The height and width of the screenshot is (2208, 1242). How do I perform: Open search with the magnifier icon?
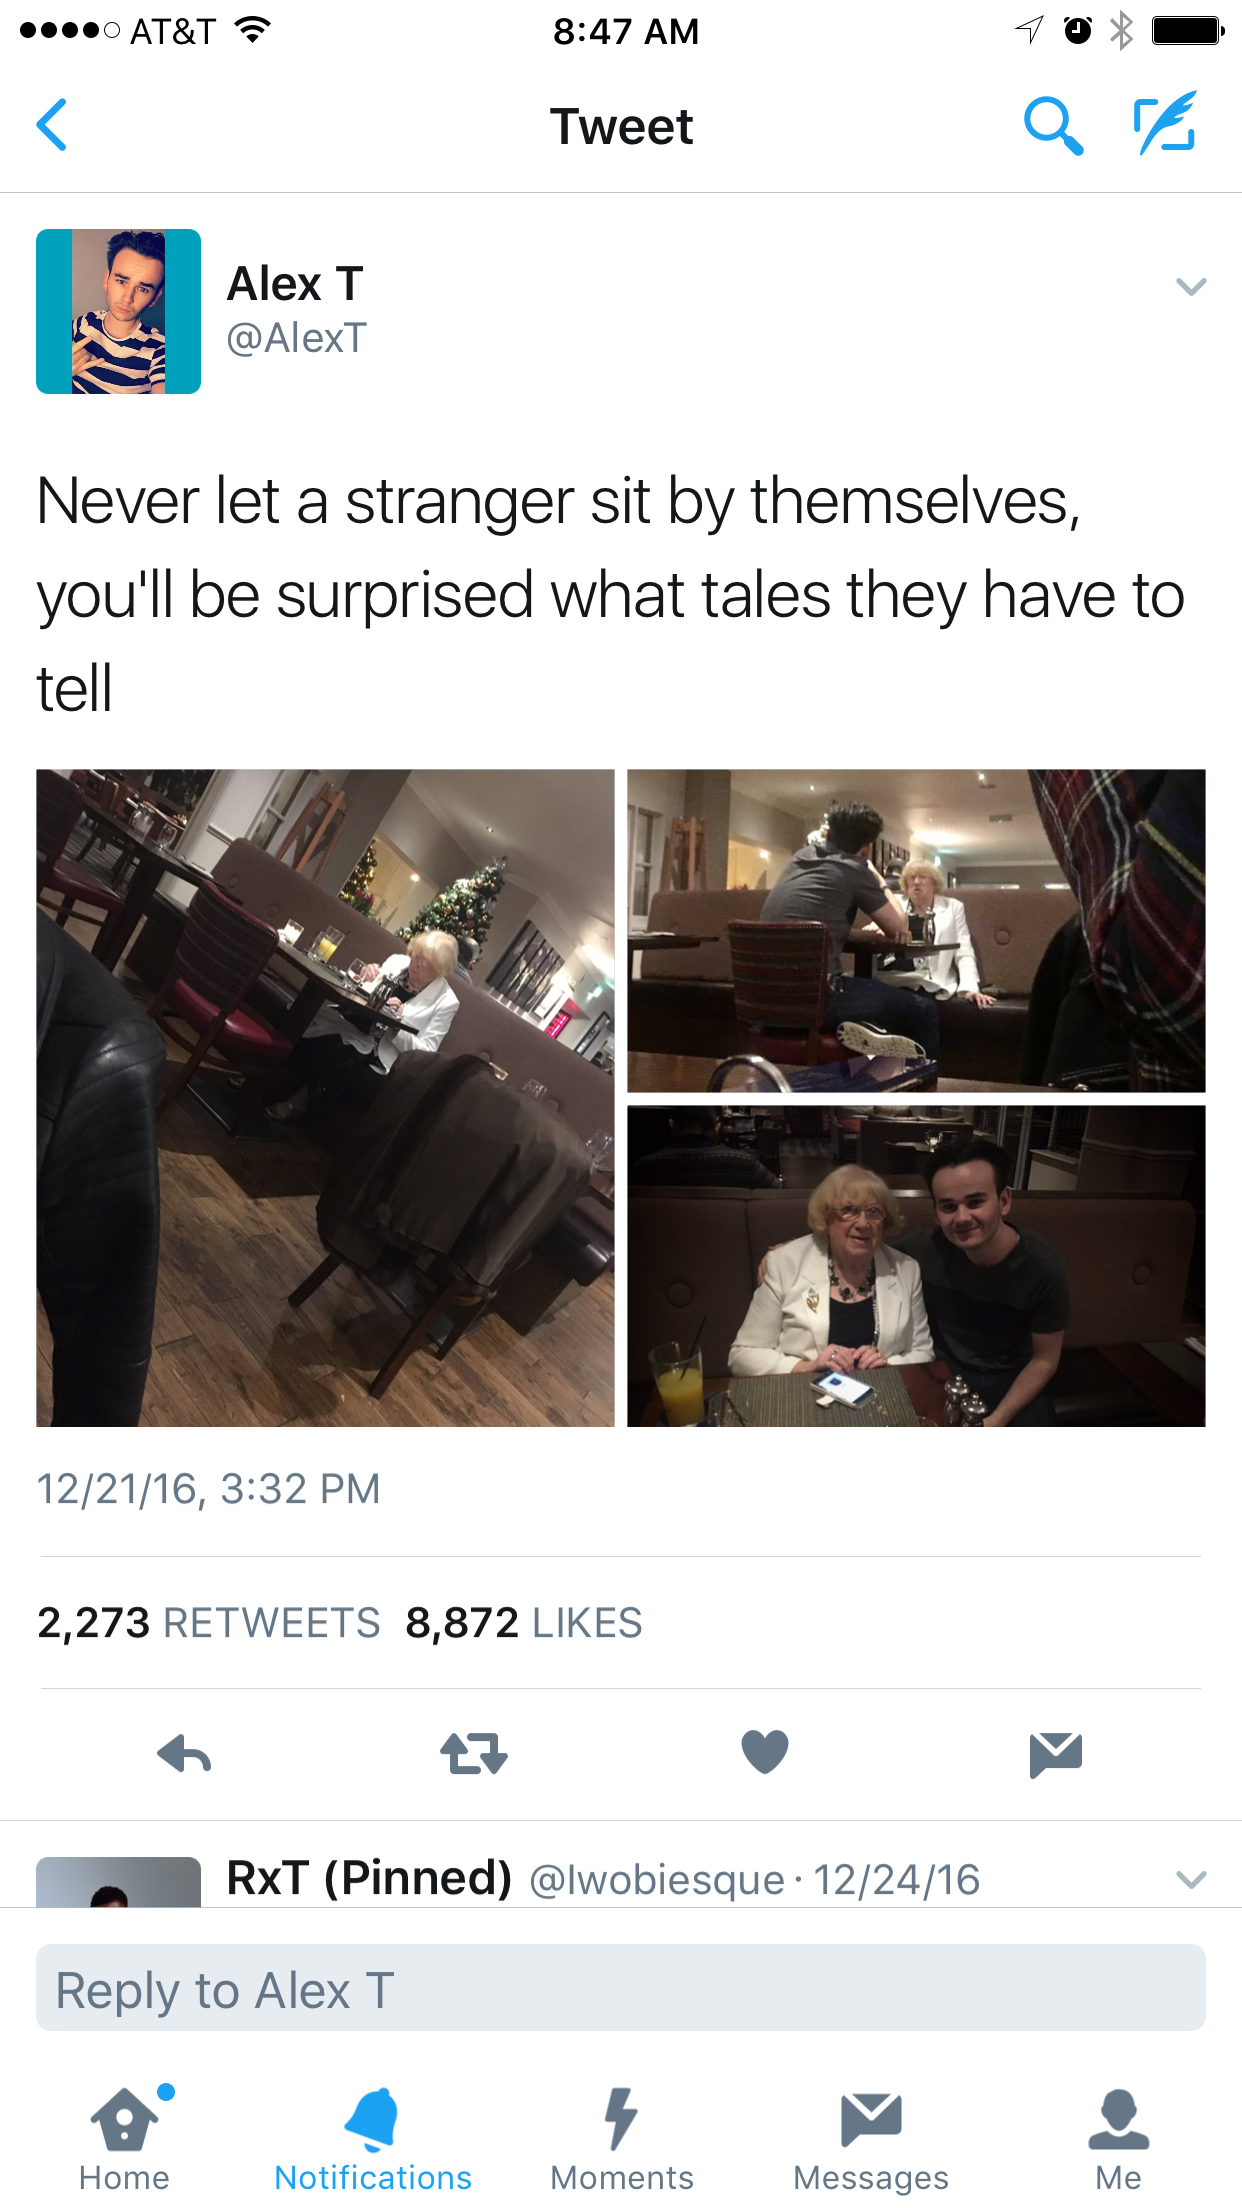[x=1053, y=126]
